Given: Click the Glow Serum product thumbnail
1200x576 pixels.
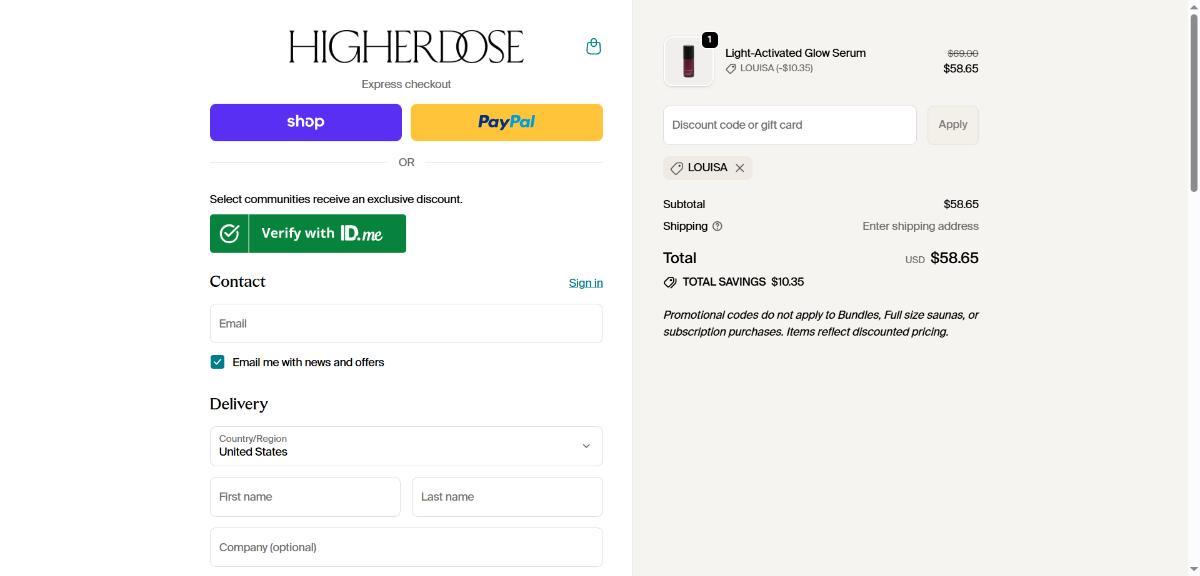Looking at the screenshot, I should (688, 61).
